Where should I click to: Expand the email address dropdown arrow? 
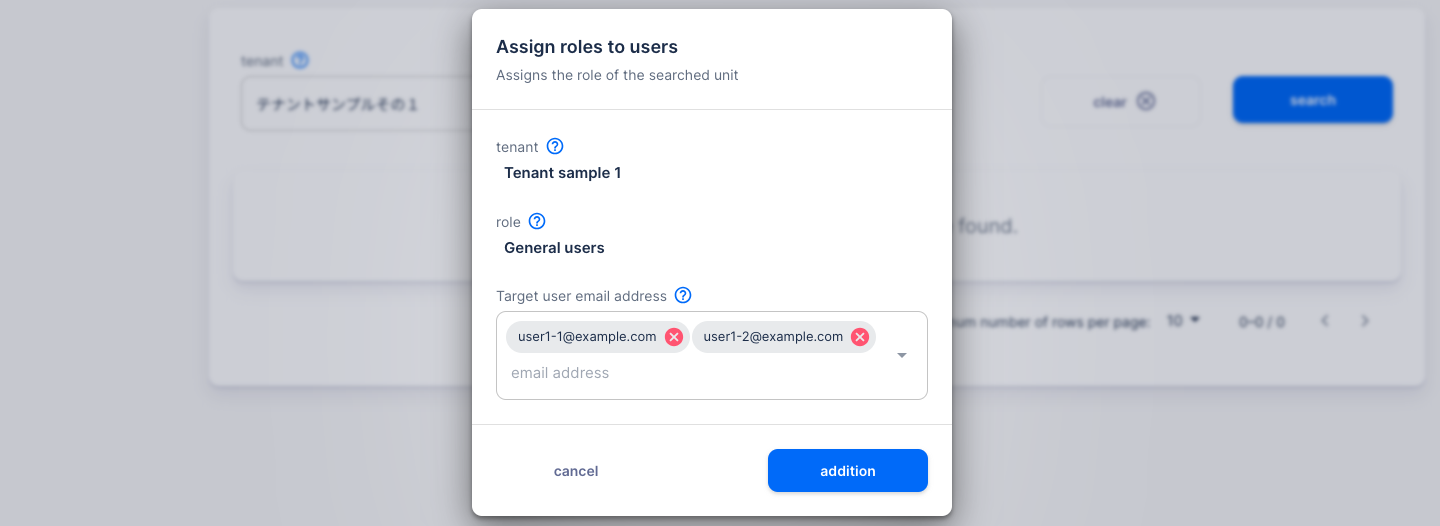(902, 355)
